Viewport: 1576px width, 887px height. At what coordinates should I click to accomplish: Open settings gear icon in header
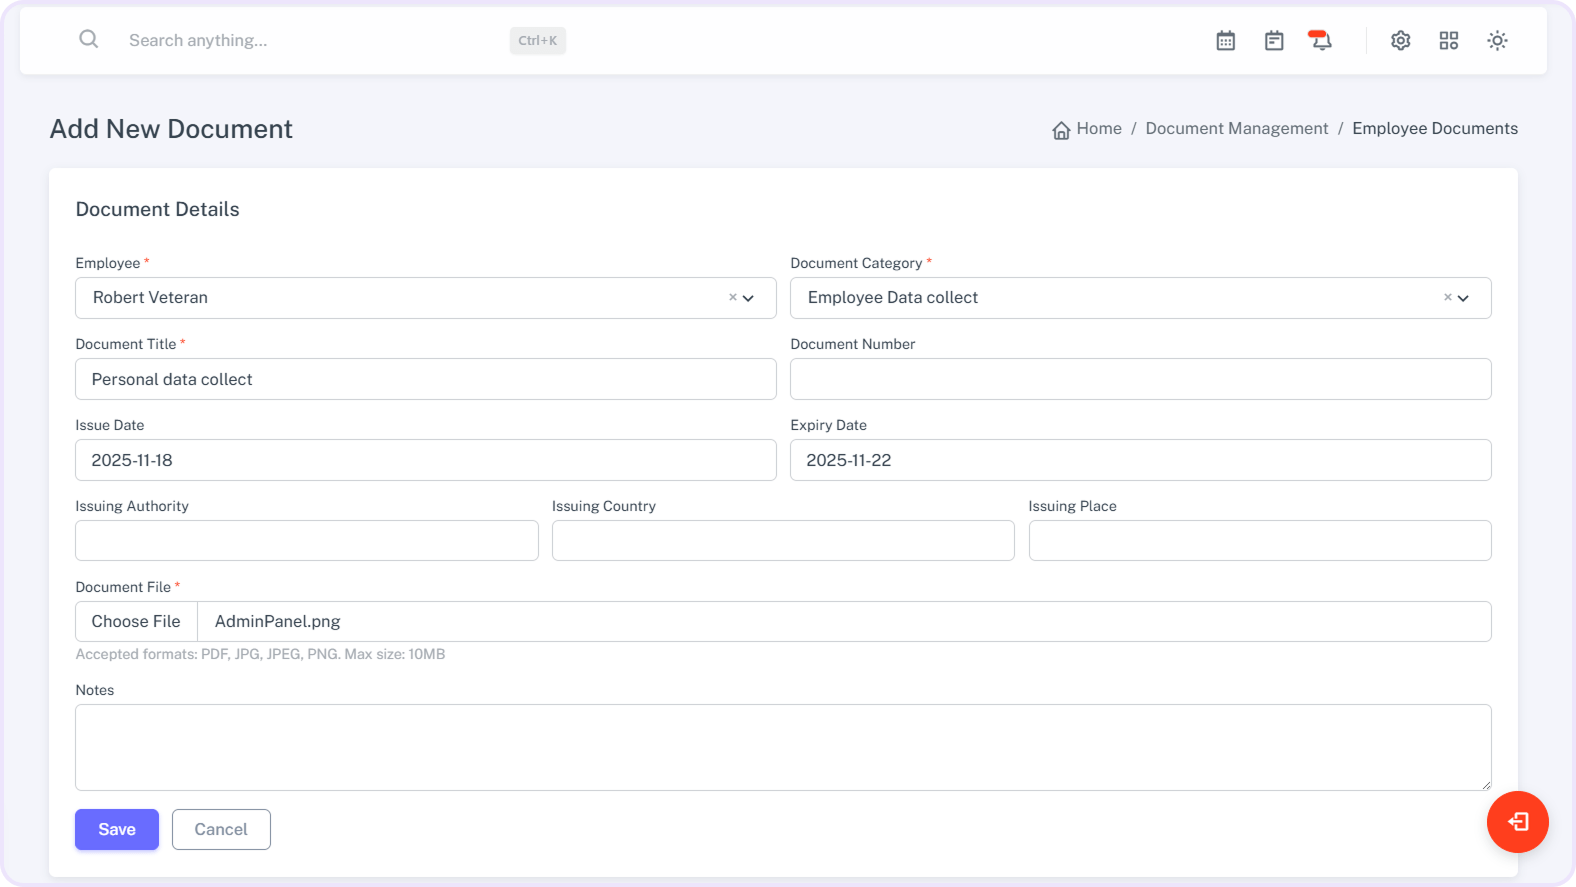1400,41
